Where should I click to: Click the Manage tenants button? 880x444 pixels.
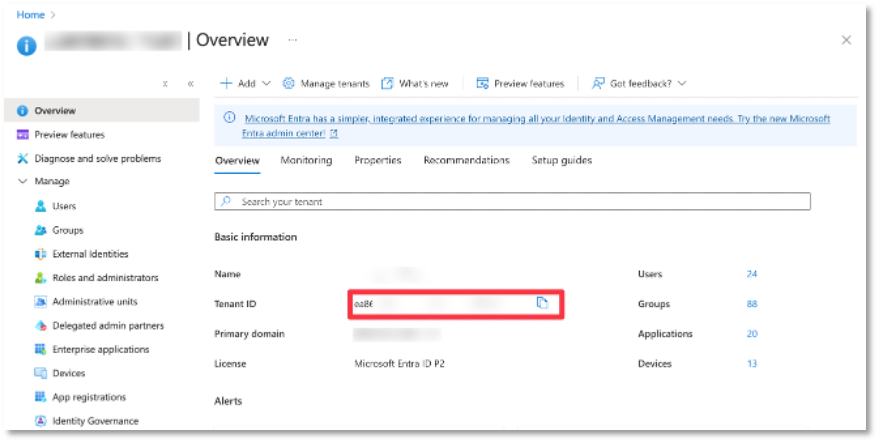point(326,84)
